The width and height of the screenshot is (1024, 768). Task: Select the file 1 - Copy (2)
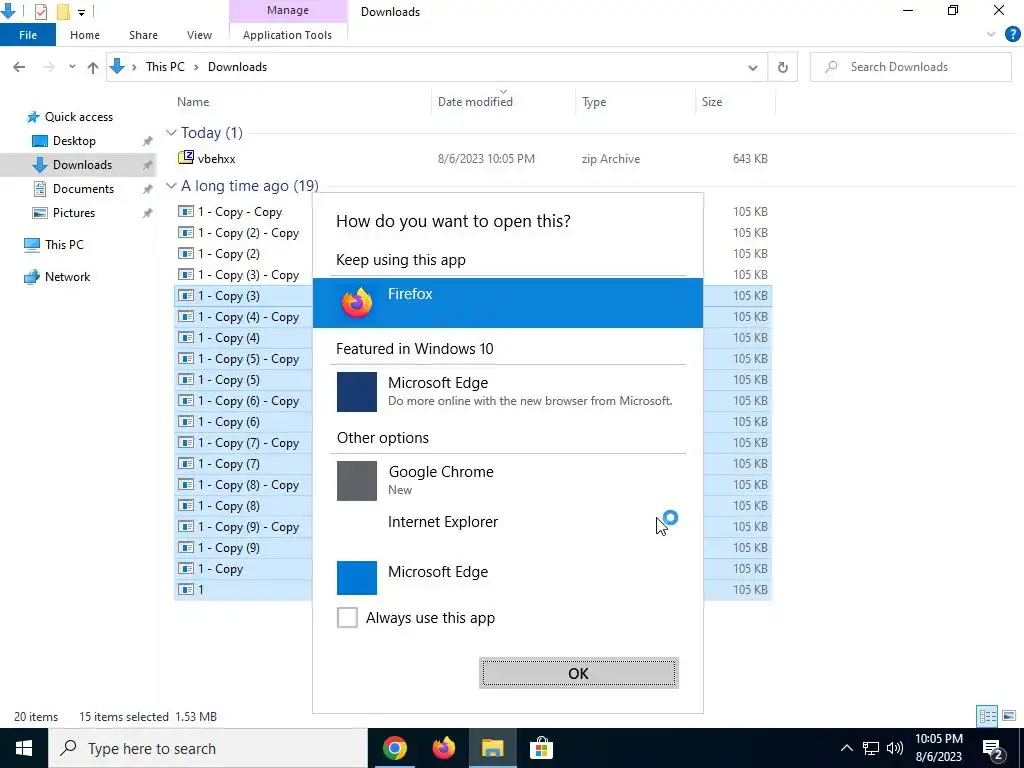(x=229, y=254)
